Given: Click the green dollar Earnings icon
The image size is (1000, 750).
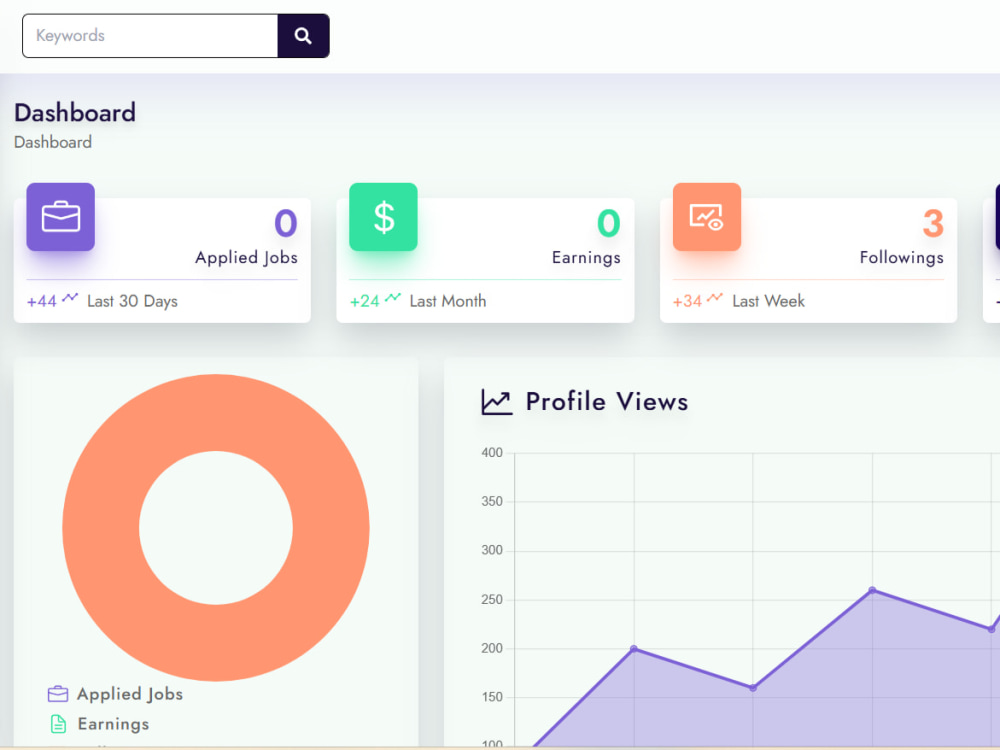Looking at the screenshot, I should pos(383,217).
